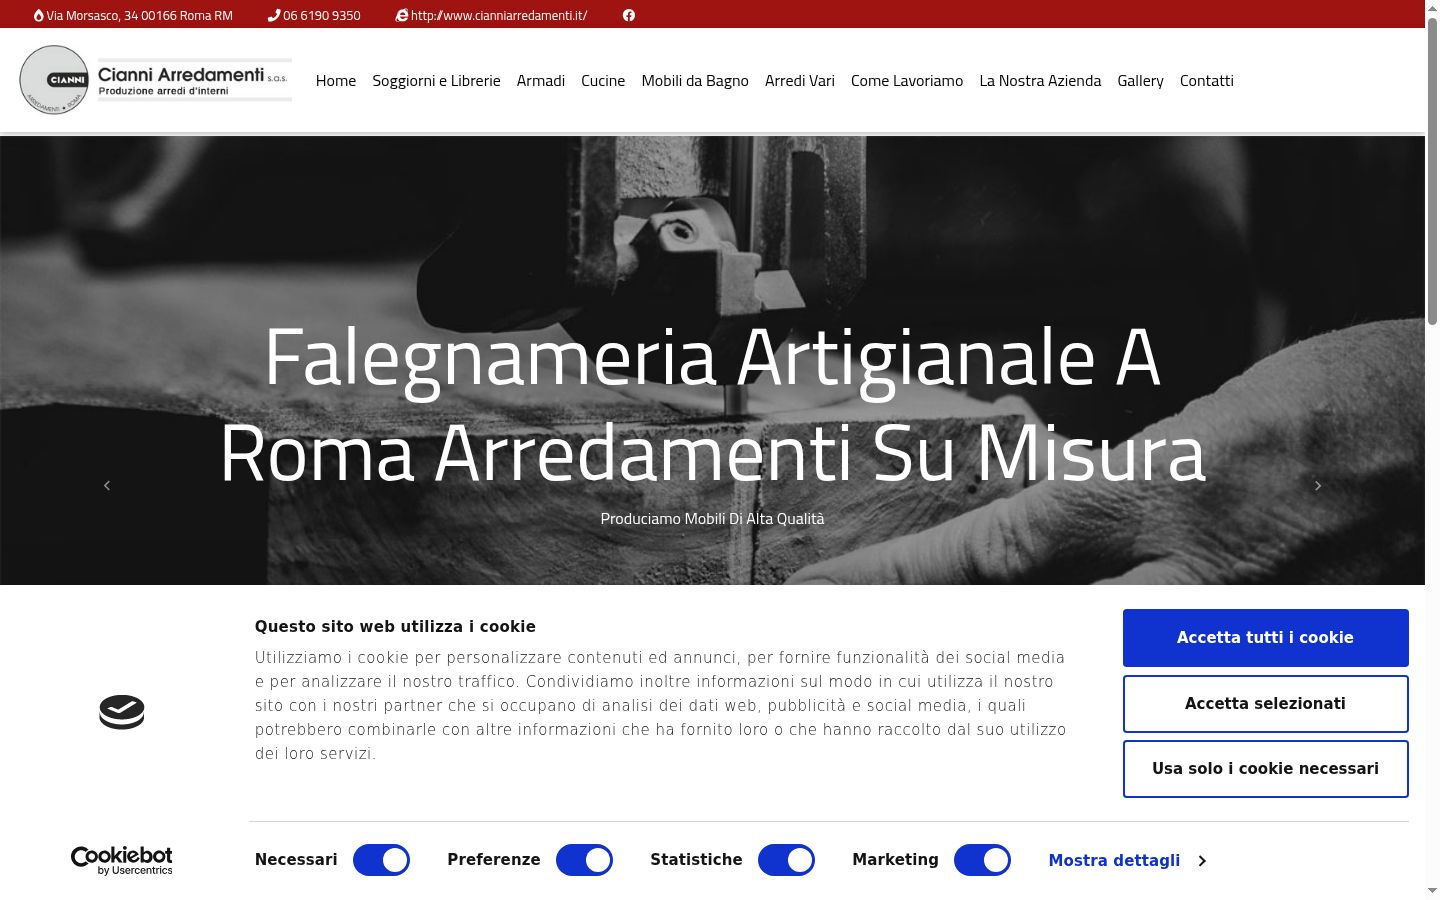Screen dimensions: 1440x900
Task: Click the hero headline Falegnameria Artigianale
Action: pyautogui.click(x=712, y=405)
